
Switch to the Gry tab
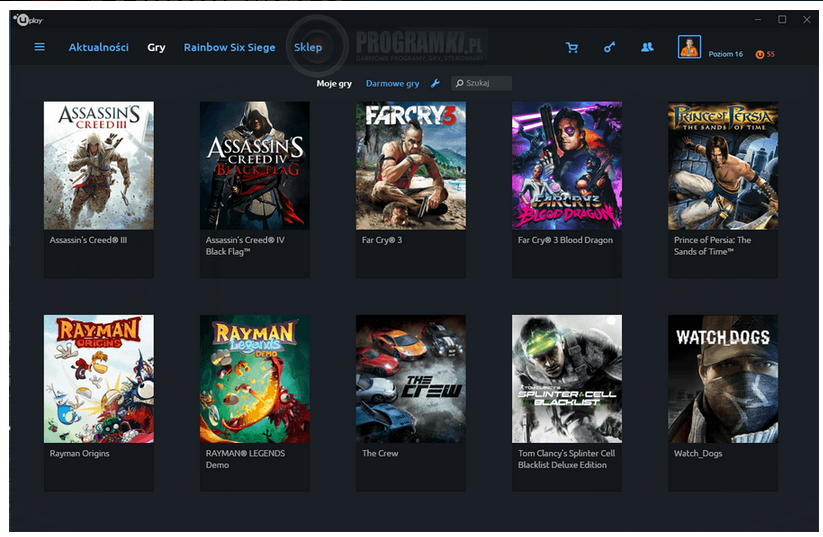(156, 47)
